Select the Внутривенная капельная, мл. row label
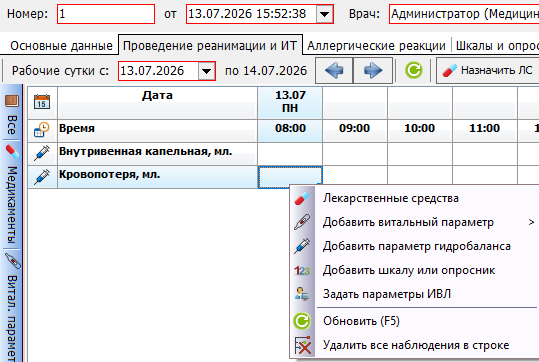The image size is (539, 362). click(x=157, y=153)
